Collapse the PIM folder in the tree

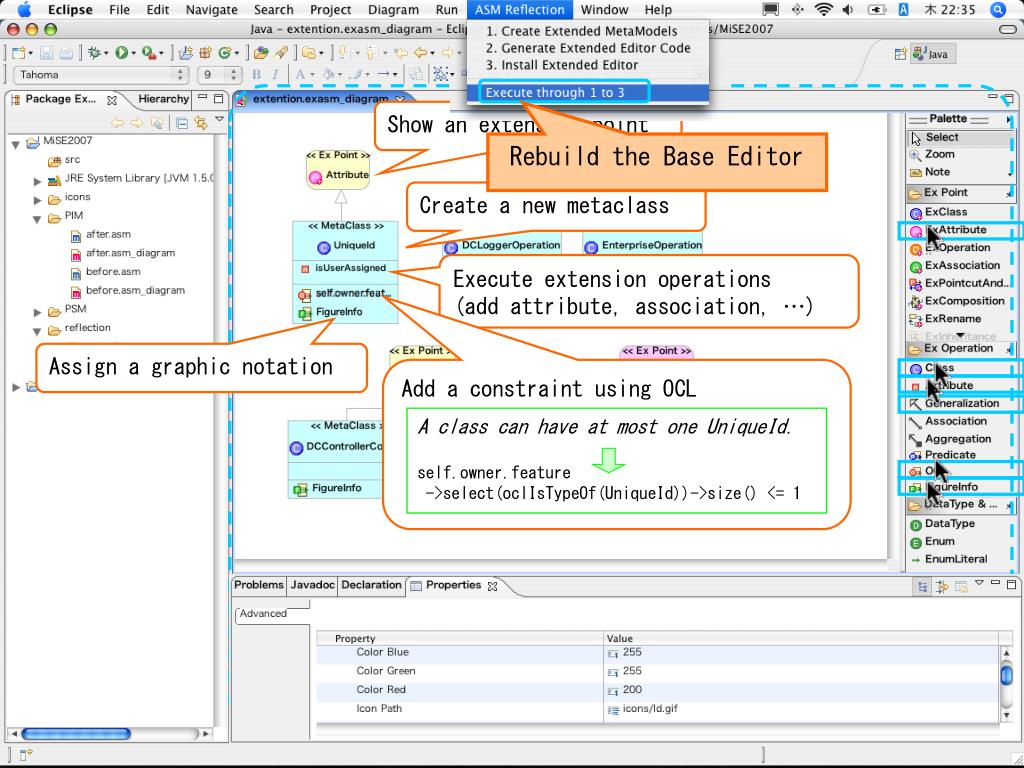(x=38, y=217)
